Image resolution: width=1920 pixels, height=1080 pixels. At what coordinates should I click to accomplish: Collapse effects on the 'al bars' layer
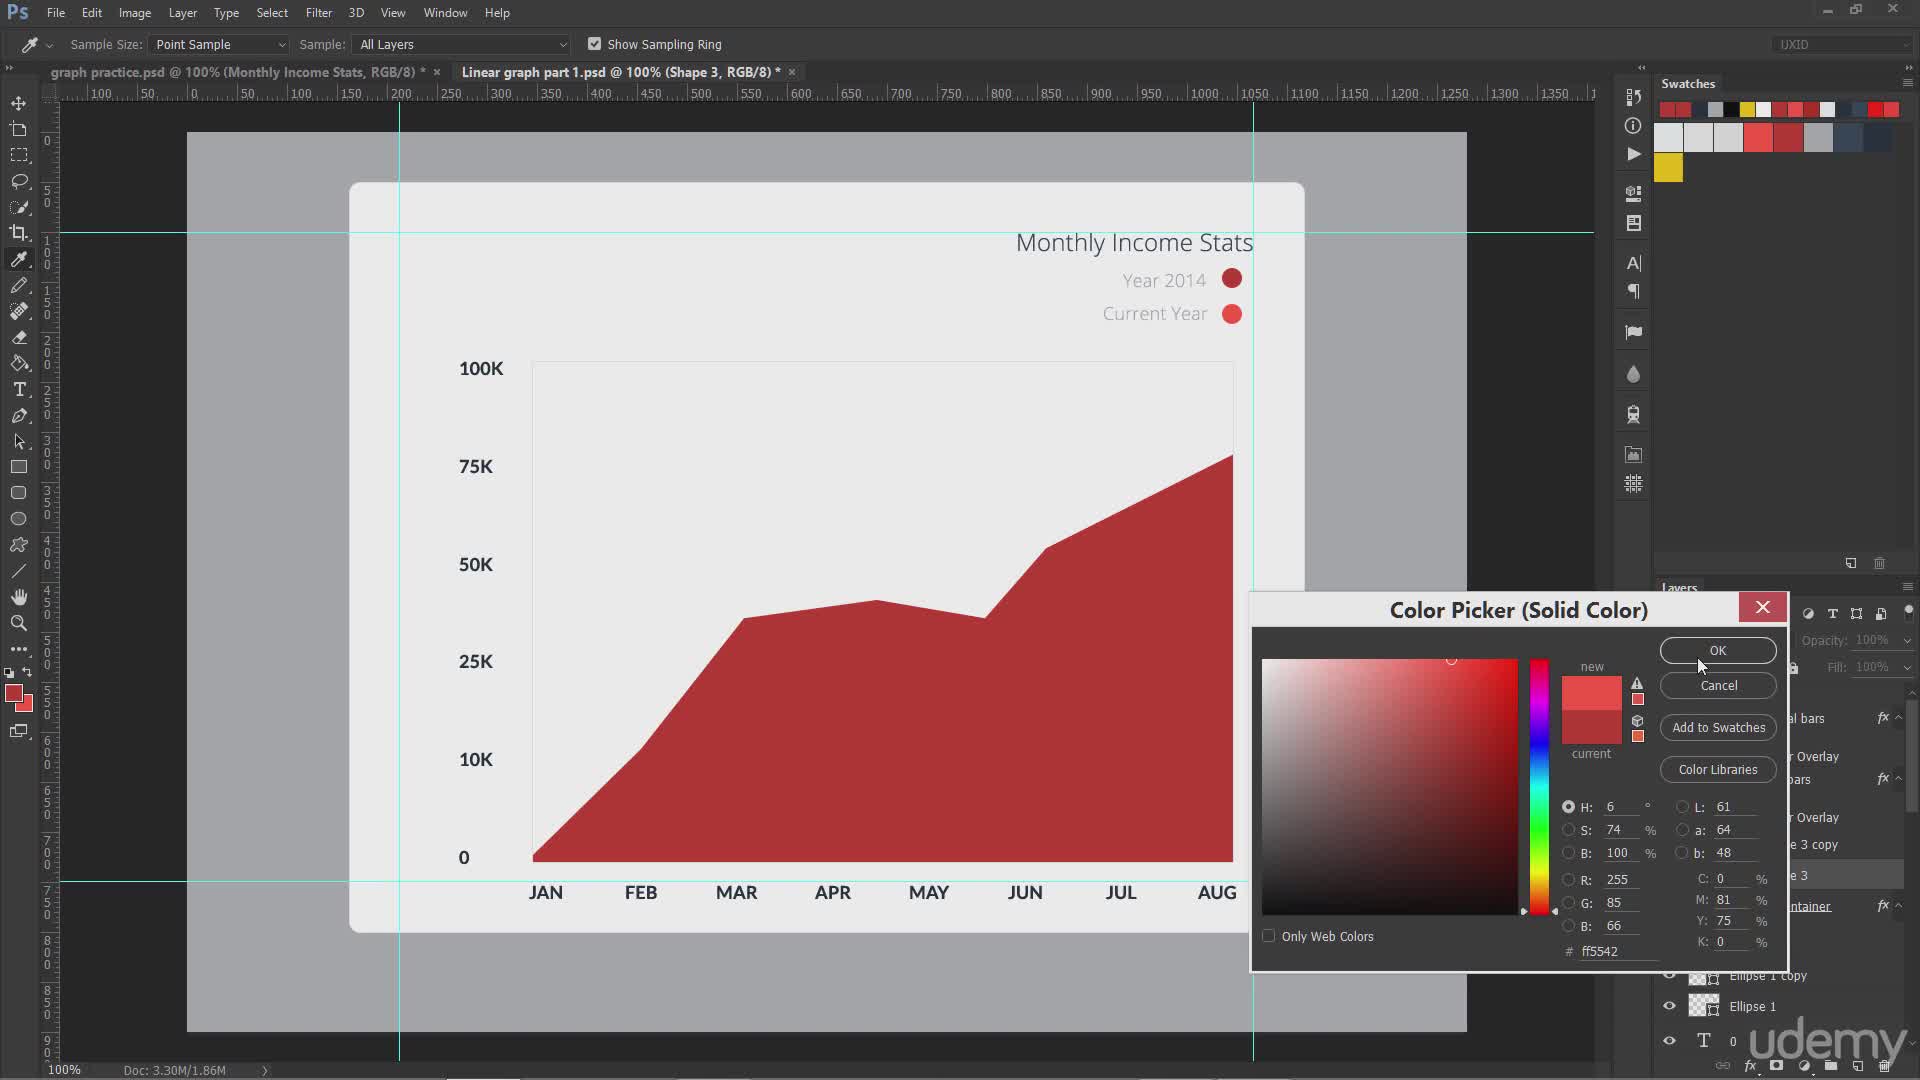coord(1898,717)
